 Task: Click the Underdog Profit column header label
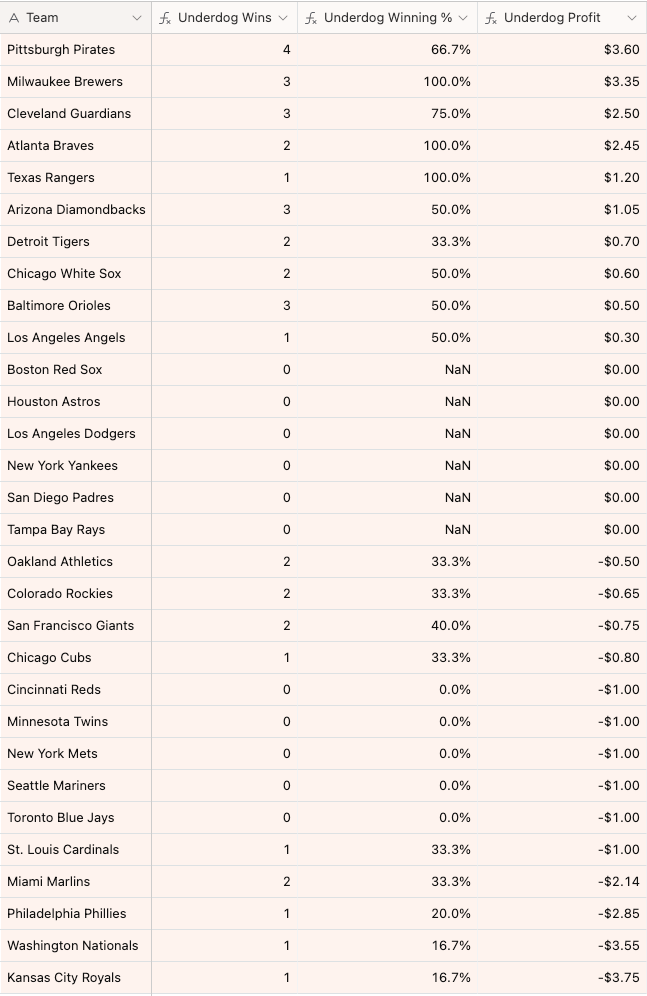[x=552, y=18]
